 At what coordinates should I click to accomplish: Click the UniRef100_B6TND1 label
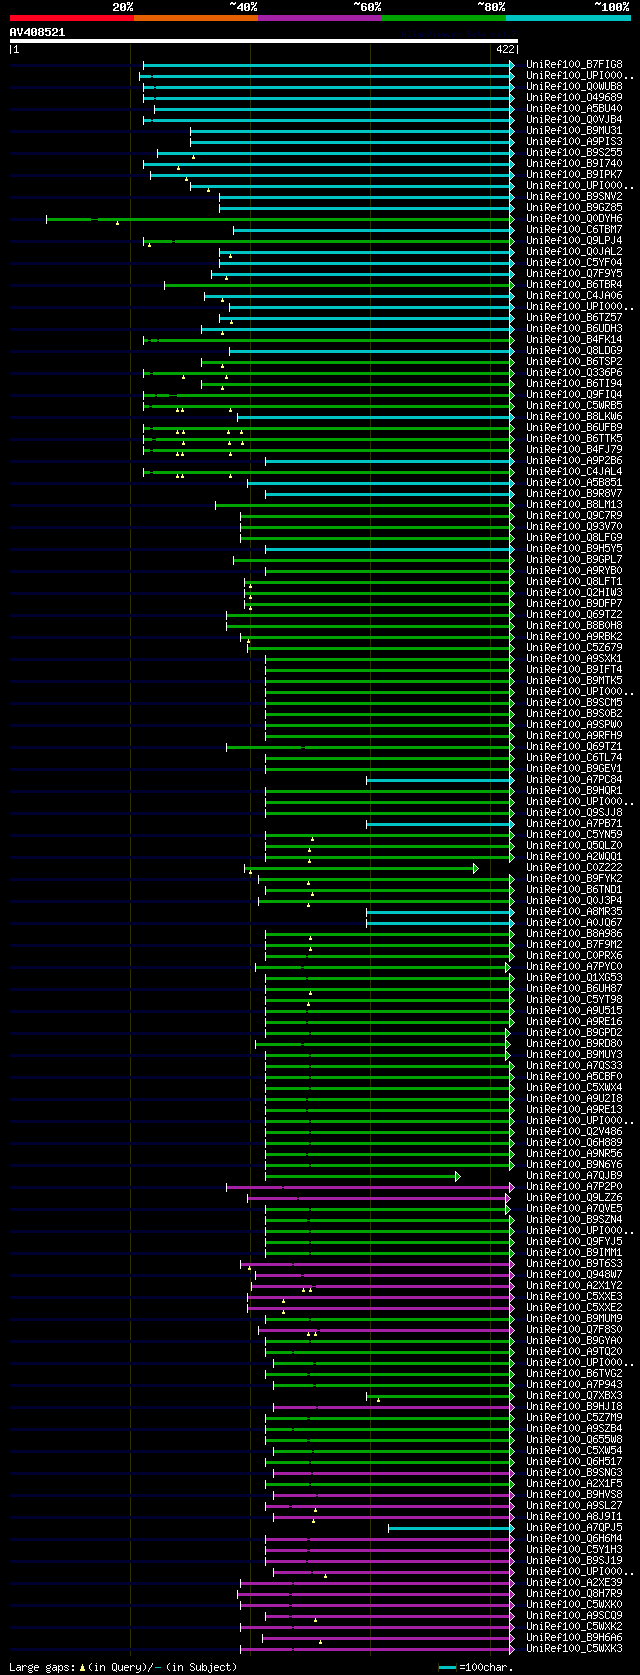tap(574, 890)
